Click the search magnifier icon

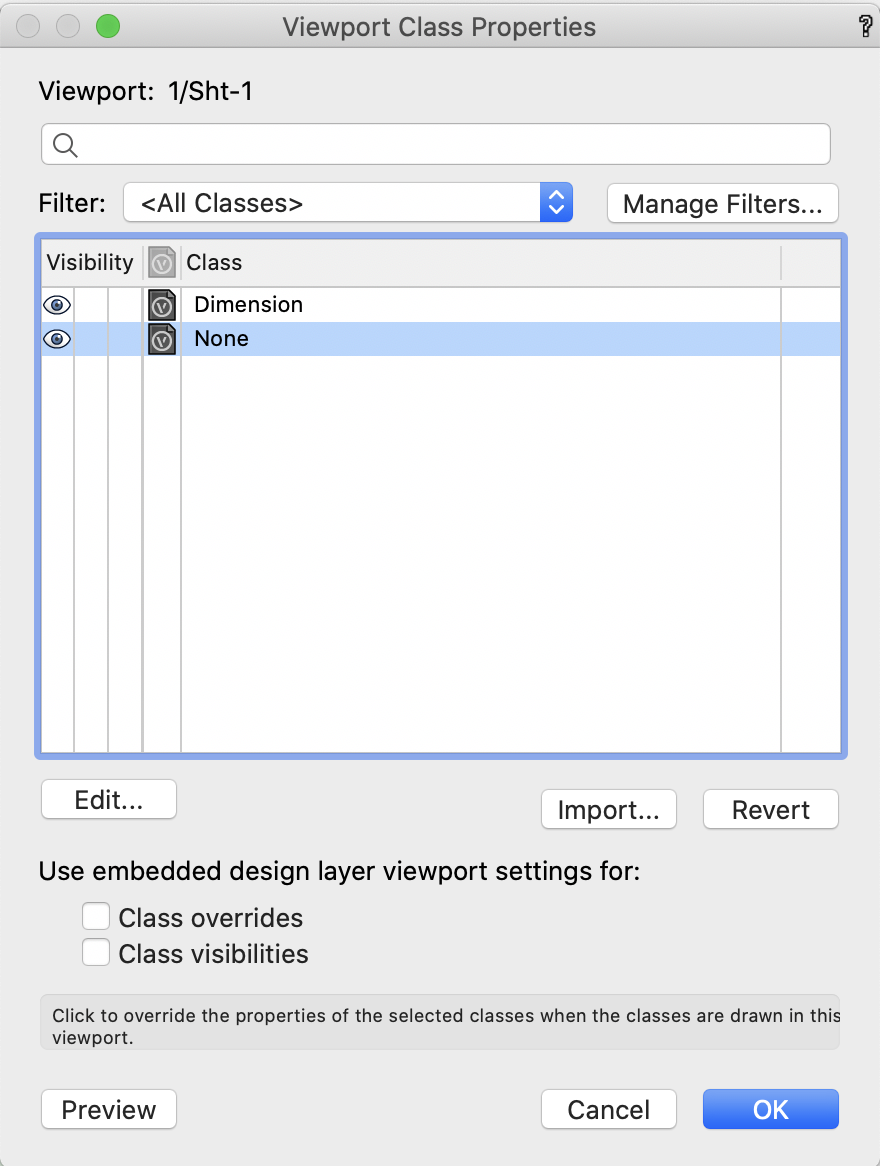[65, 145]
